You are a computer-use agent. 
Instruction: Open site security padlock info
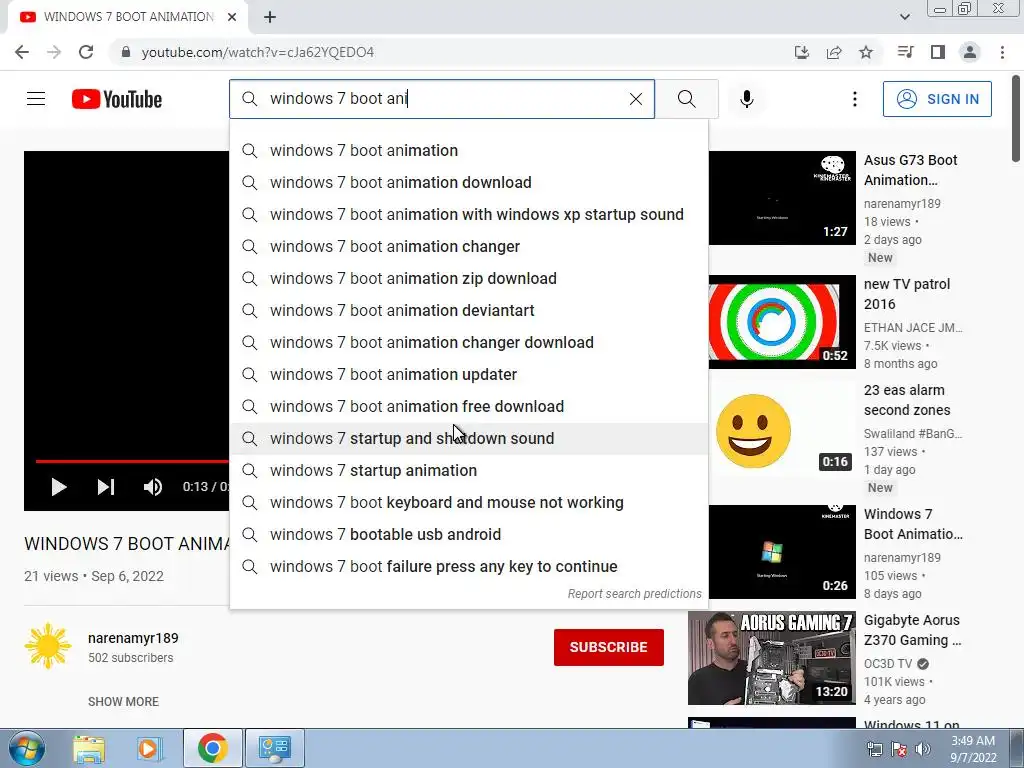pyautogui.click(x=126, y=52)
